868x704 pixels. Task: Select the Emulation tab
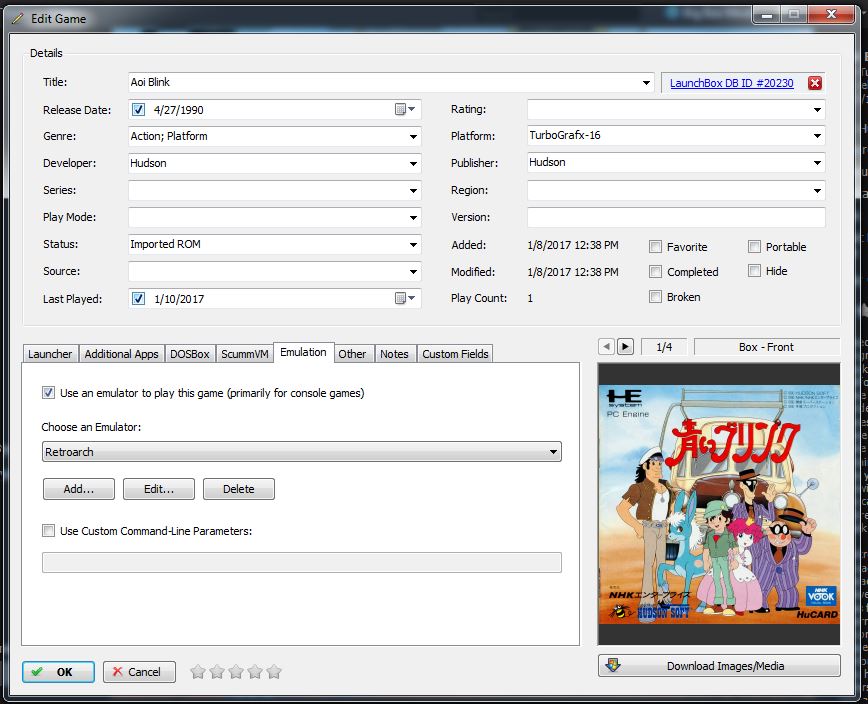point(303,352)
